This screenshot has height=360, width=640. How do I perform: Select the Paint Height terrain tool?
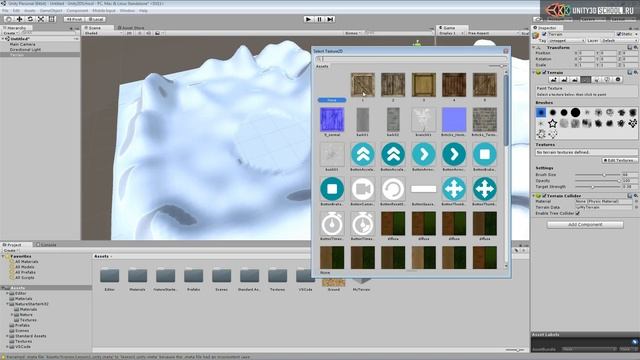point(564,80)
